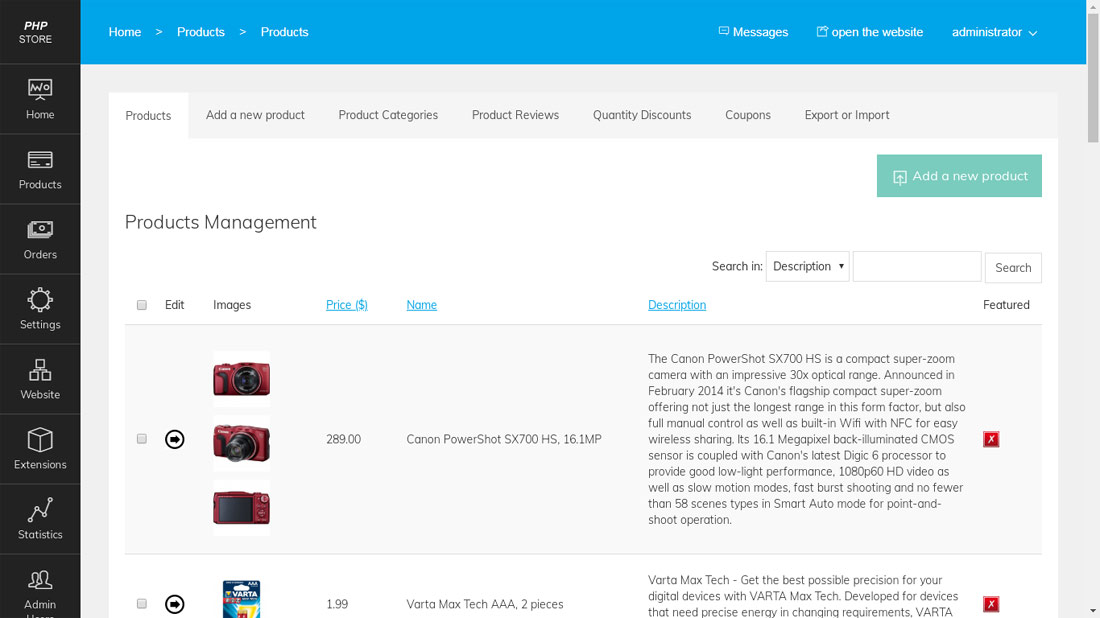Go to Settings in the sidebar

(40, 309)
